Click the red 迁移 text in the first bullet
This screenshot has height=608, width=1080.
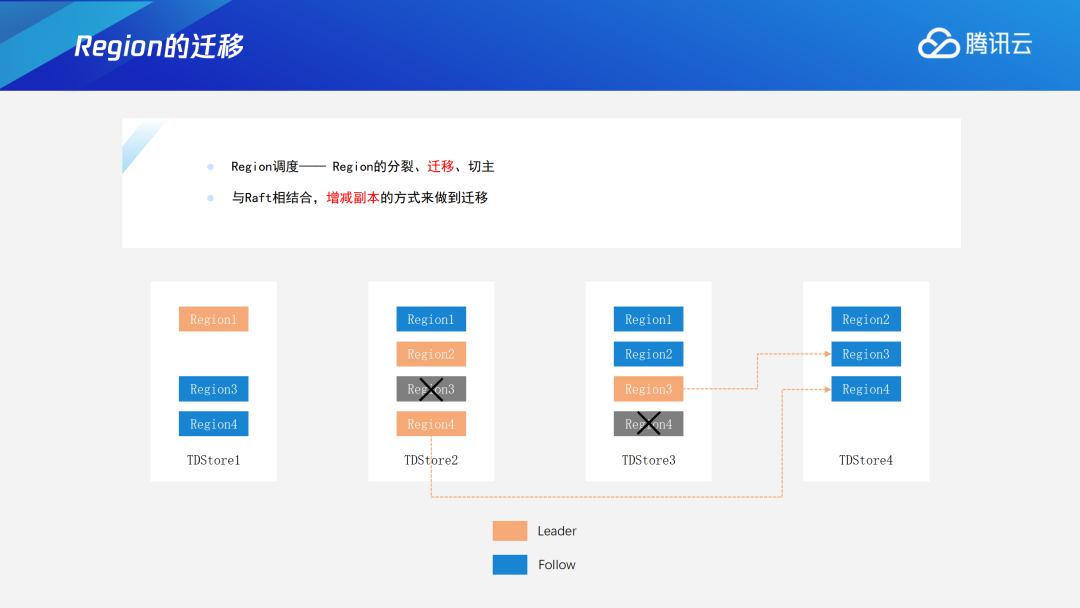click(x=441, y=167)
